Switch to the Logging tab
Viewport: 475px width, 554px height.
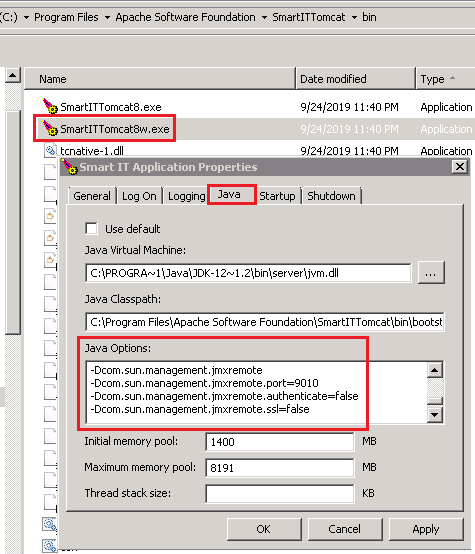pyautogui.click(x=186, y=196)
